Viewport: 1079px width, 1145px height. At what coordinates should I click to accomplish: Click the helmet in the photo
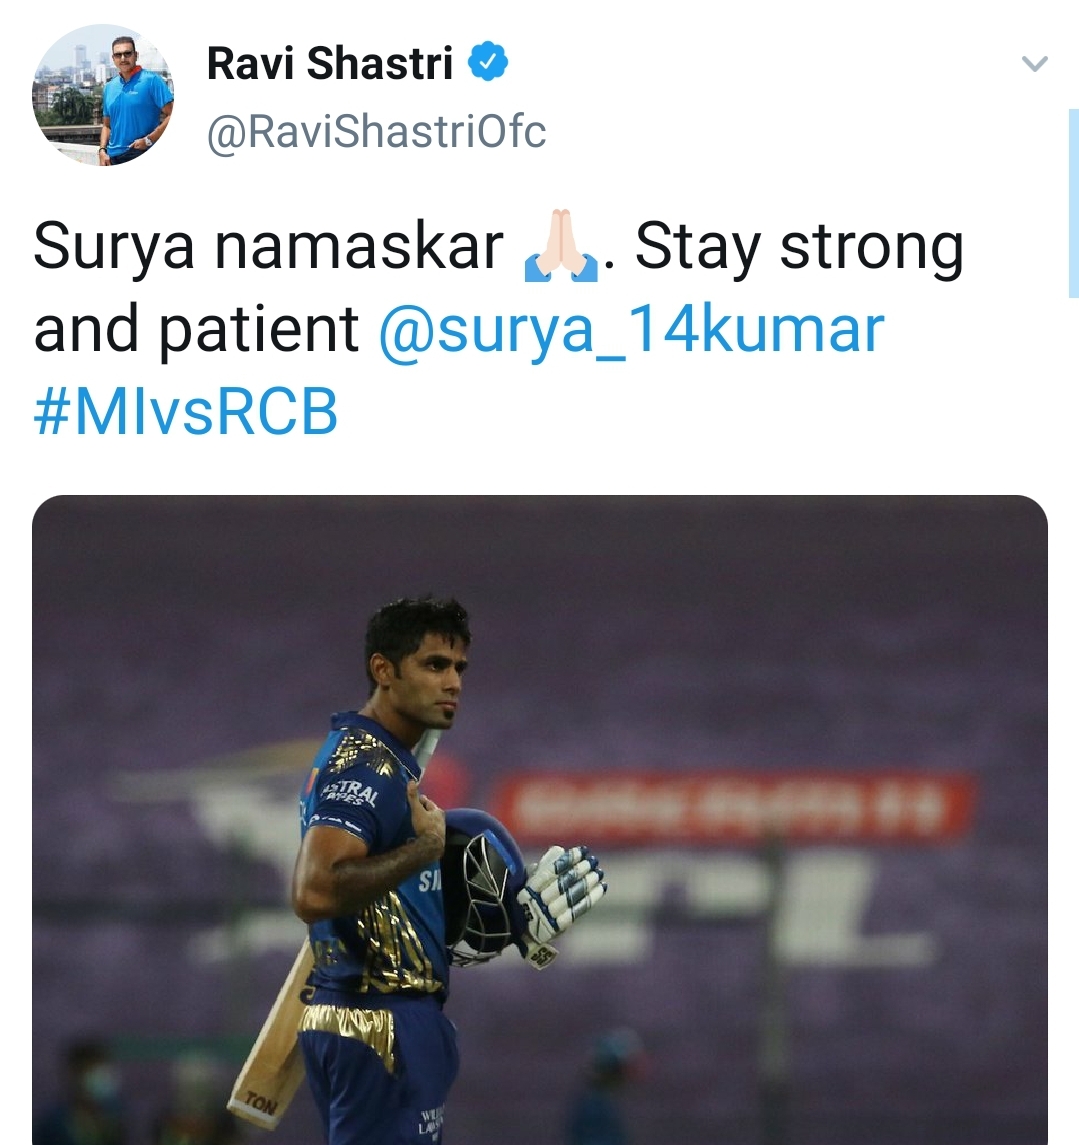coord(482,886)
